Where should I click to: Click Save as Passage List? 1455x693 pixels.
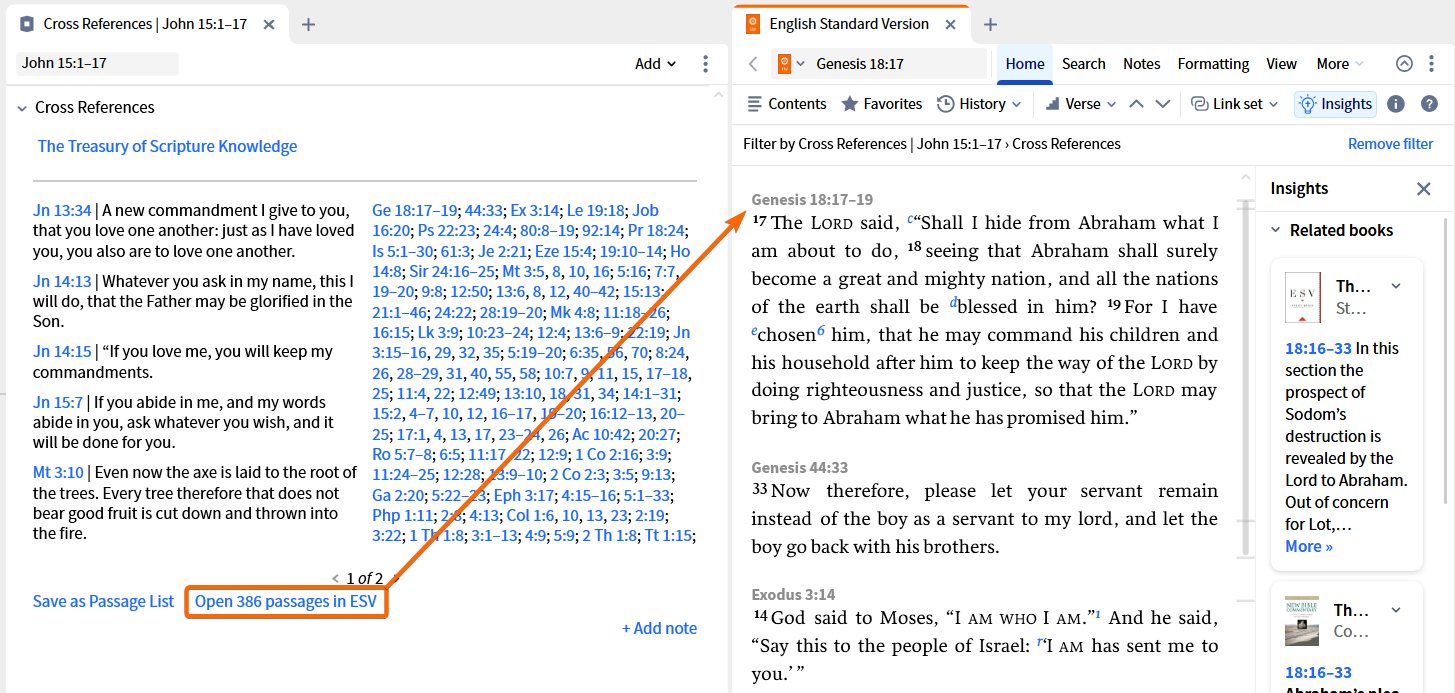(x=103, y=601)
